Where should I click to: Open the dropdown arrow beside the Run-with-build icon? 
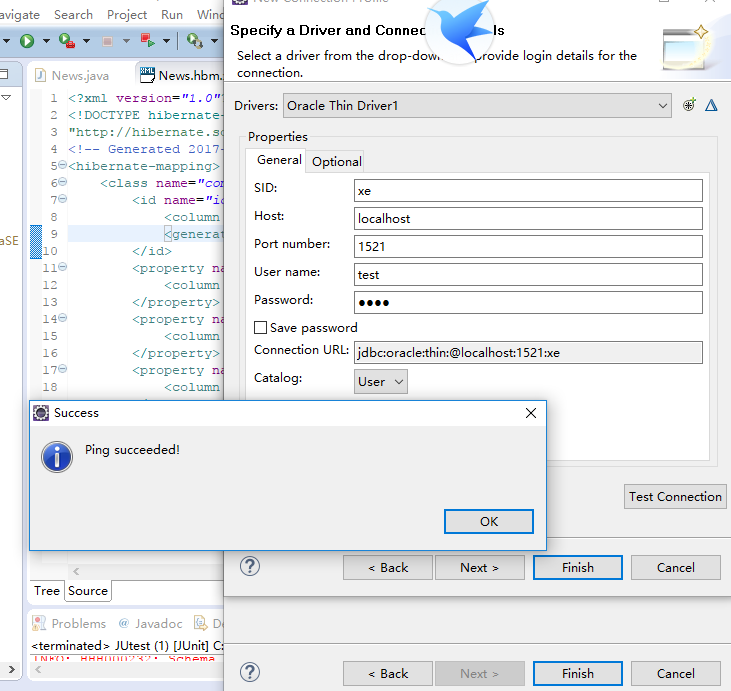214,41
